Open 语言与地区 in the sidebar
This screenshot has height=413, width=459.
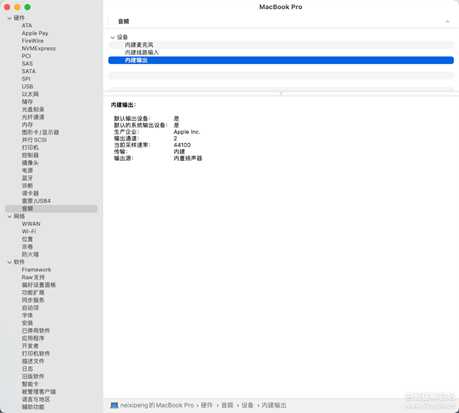click(x=36, y=399)
